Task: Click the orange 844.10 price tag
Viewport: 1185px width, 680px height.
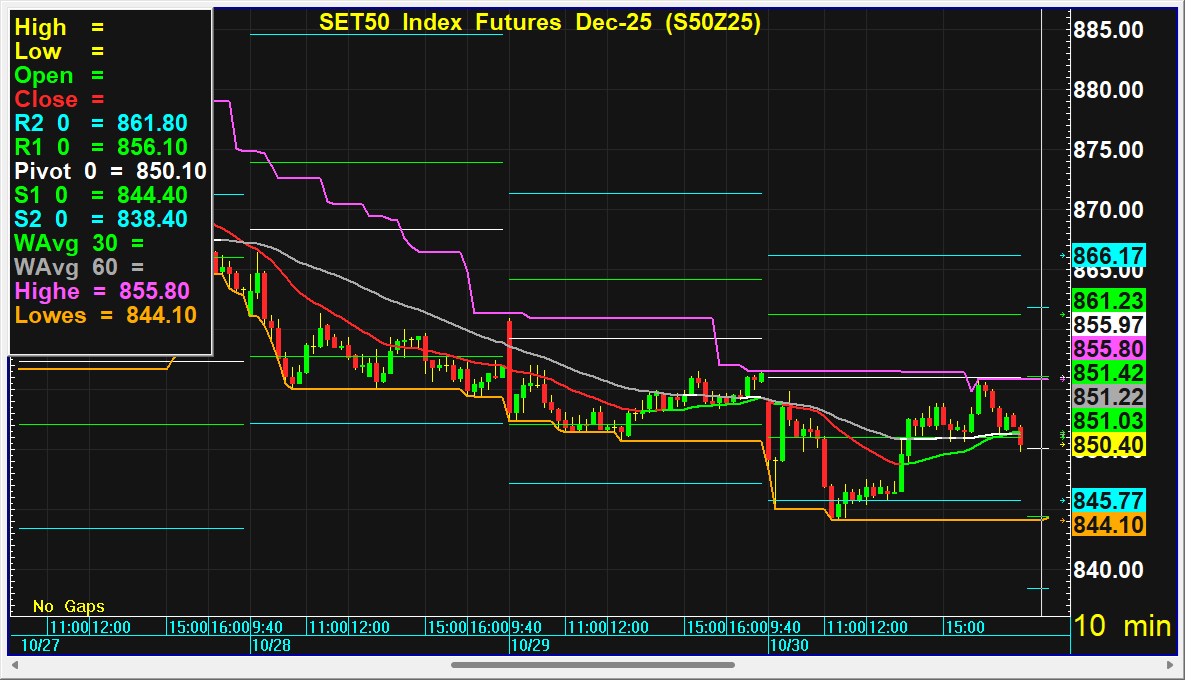Action: coord(1108,525)
